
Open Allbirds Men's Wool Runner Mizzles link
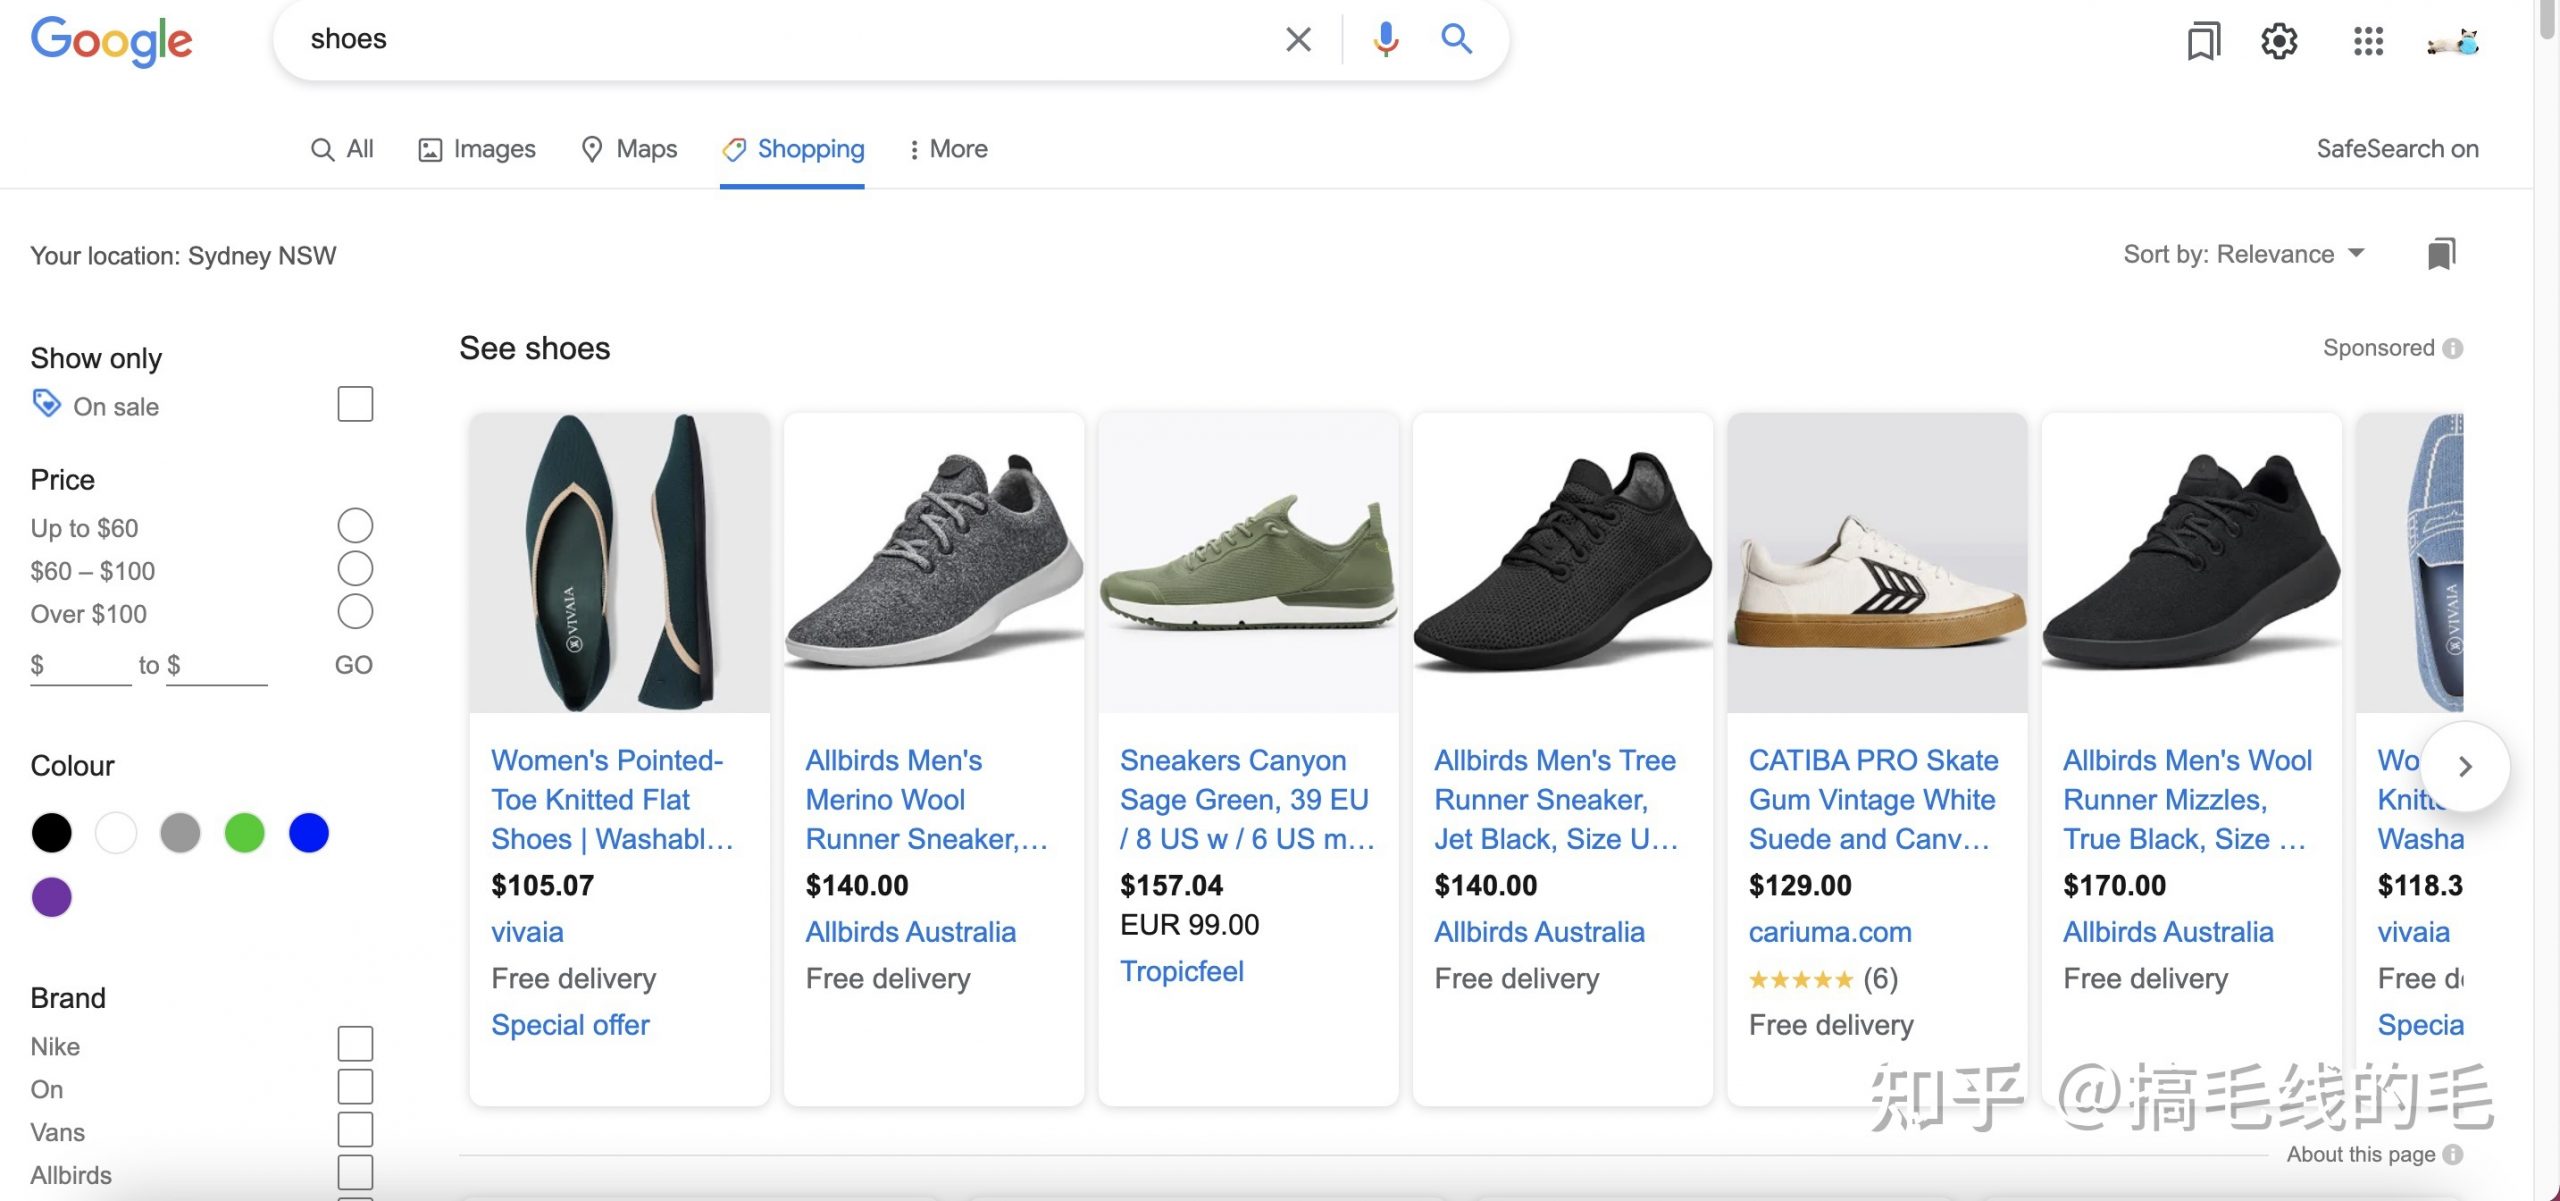coord(2188,799)
